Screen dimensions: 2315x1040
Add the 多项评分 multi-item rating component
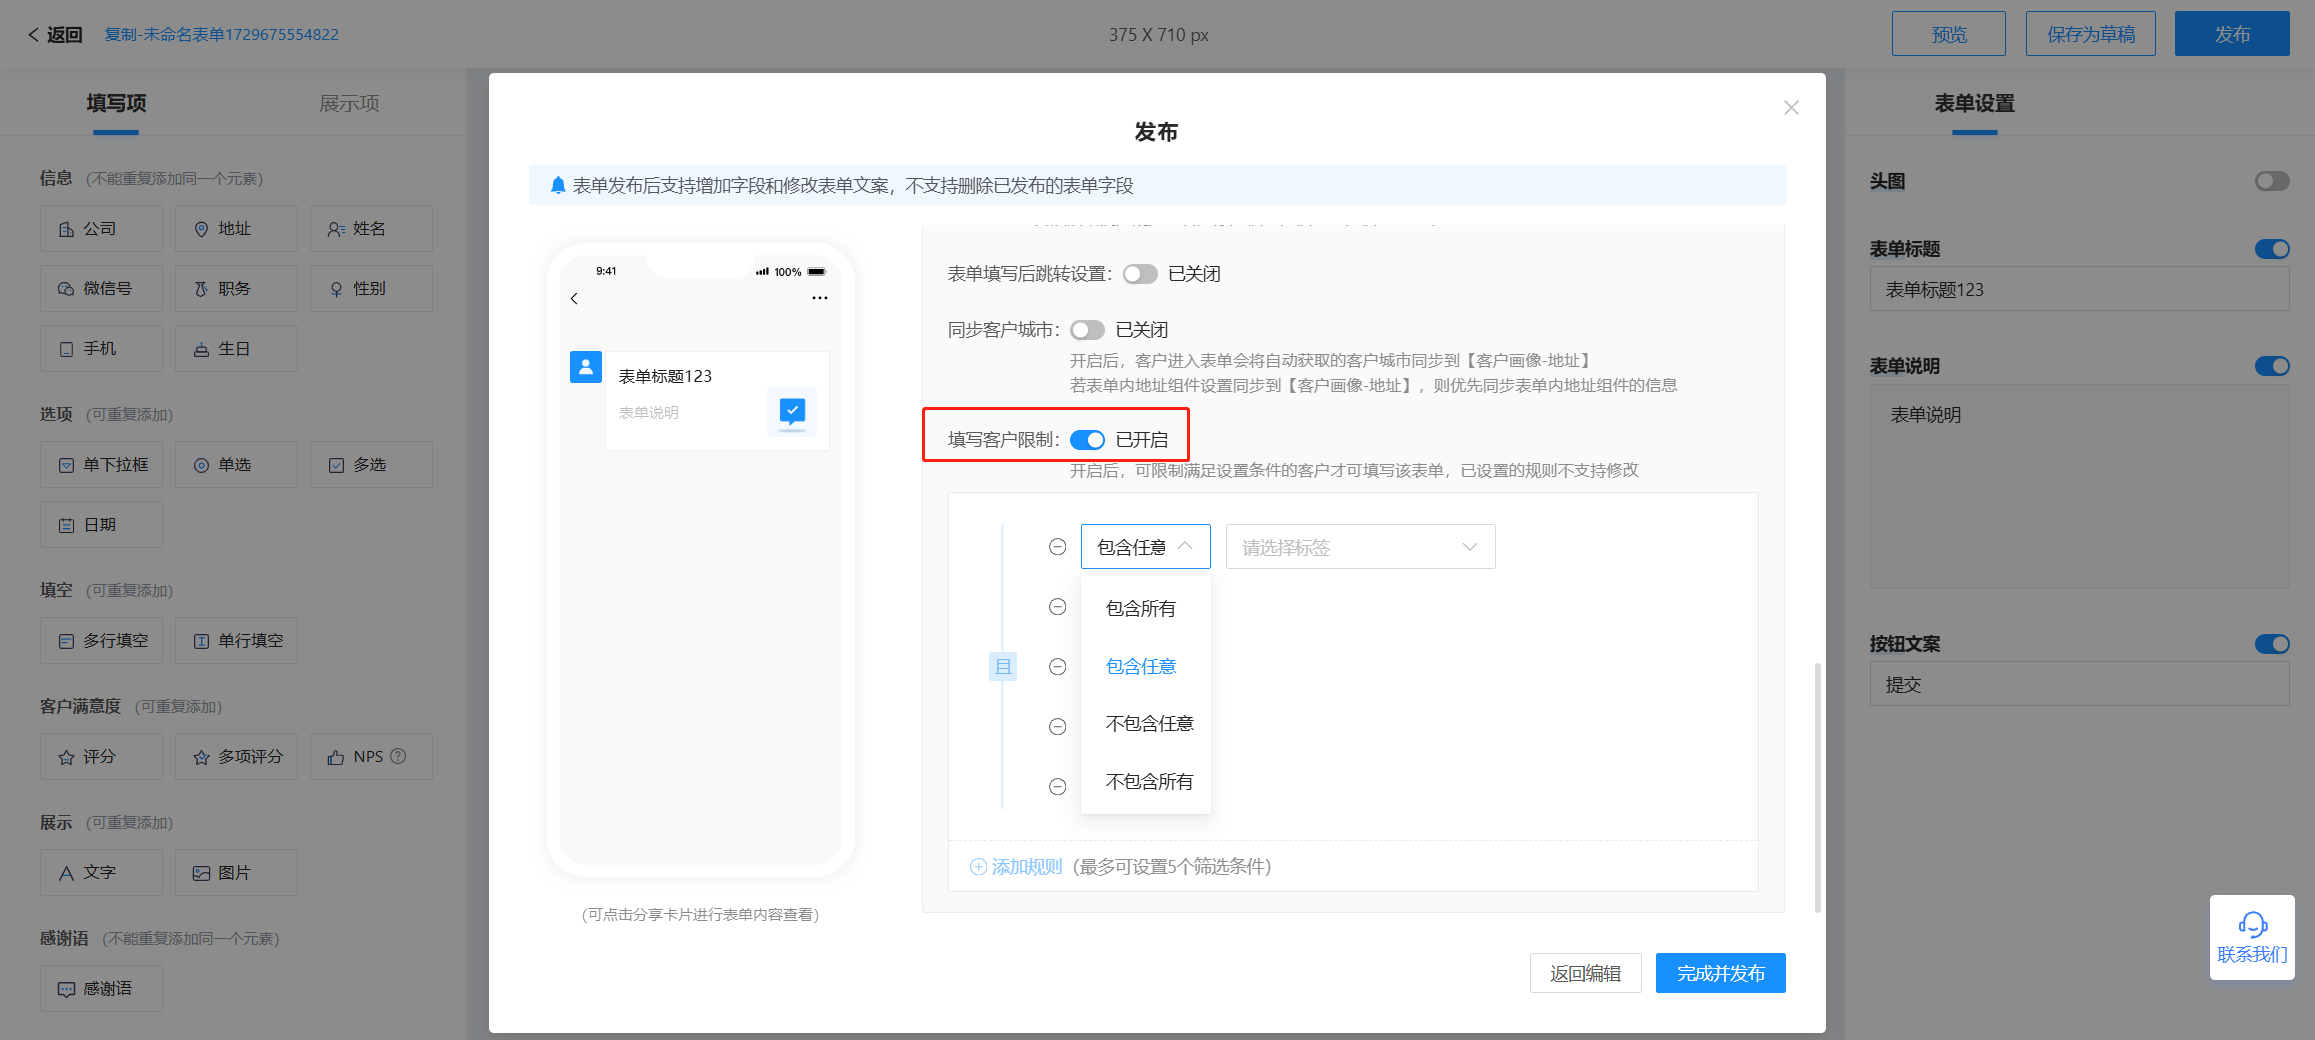click(236, 757)
